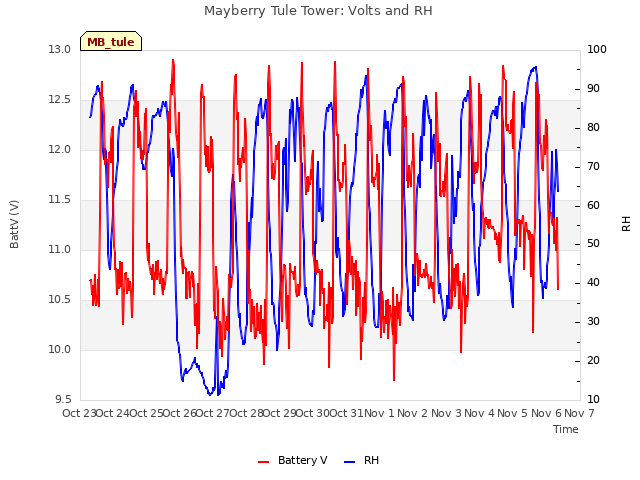Click the 20 tick on the RH axis
Viewport: 640px width, 480px height.
593,360
